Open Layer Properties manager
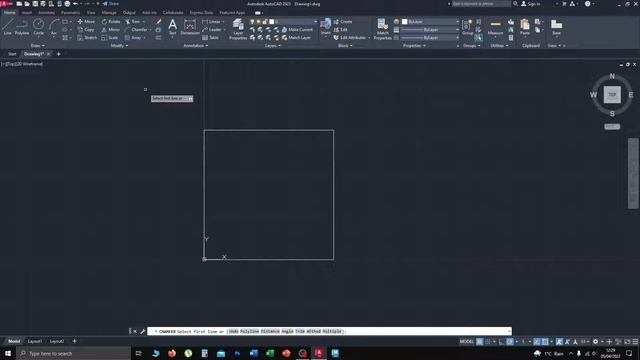 [238, 29]
